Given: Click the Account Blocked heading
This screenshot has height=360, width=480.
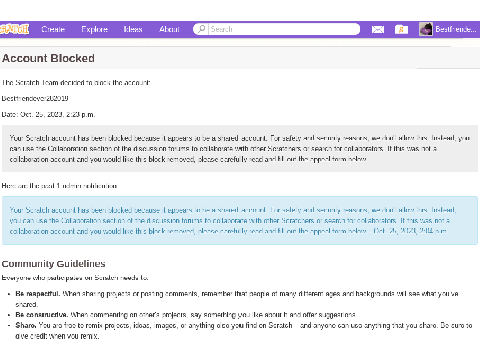Looking at the screenshot, I should pyautogui.click(x=48, y=58).
